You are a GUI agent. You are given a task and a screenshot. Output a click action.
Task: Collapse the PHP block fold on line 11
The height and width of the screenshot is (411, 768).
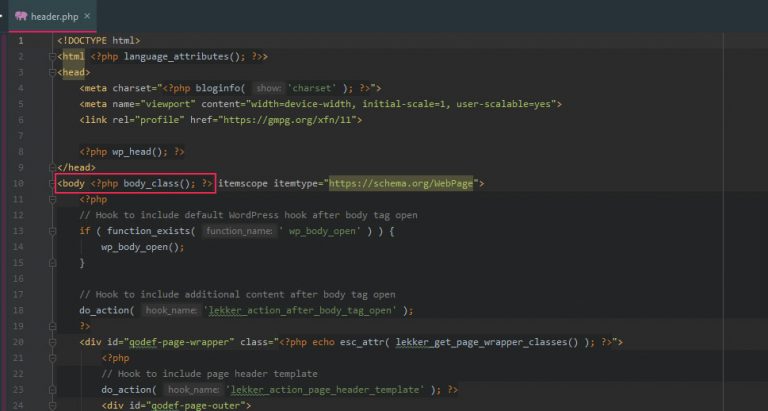(x=52, y=199)
